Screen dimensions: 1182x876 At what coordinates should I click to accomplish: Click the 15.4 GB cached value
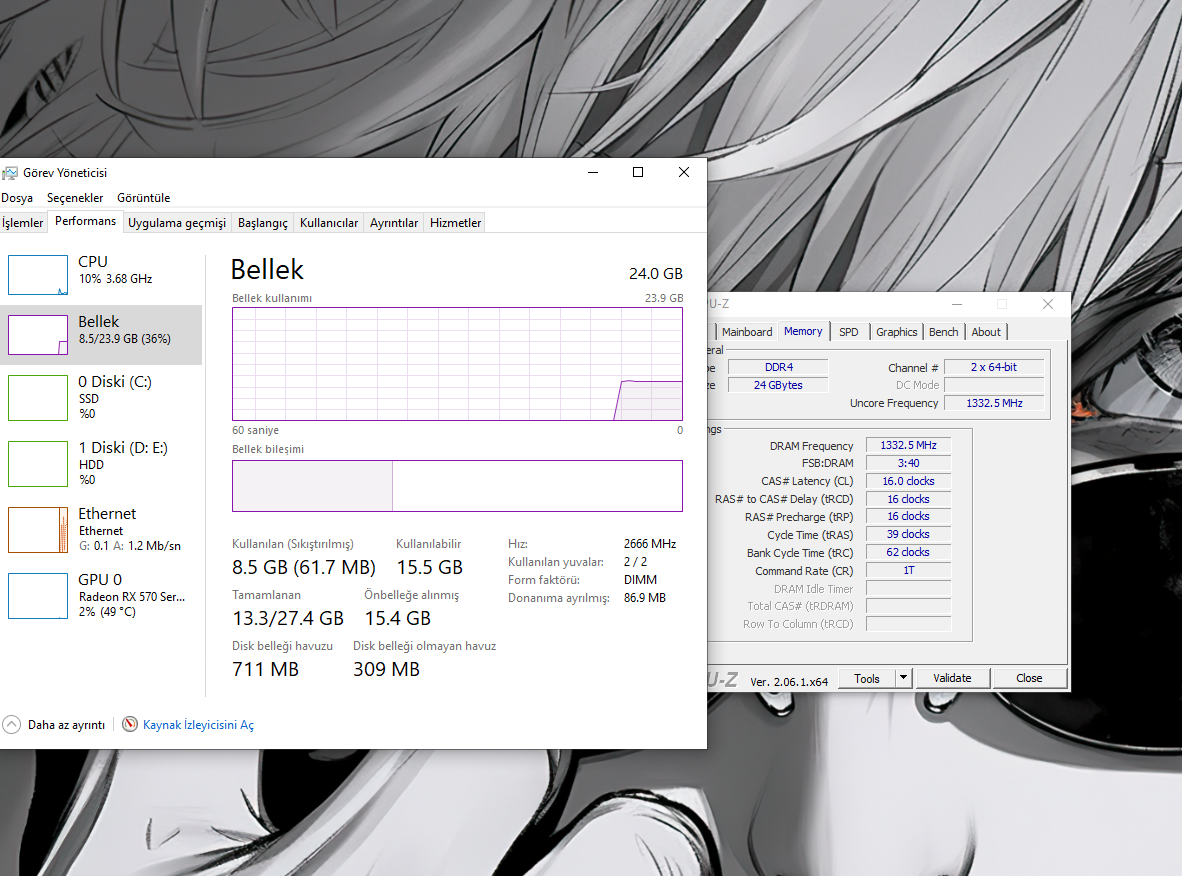click(398, 618)
